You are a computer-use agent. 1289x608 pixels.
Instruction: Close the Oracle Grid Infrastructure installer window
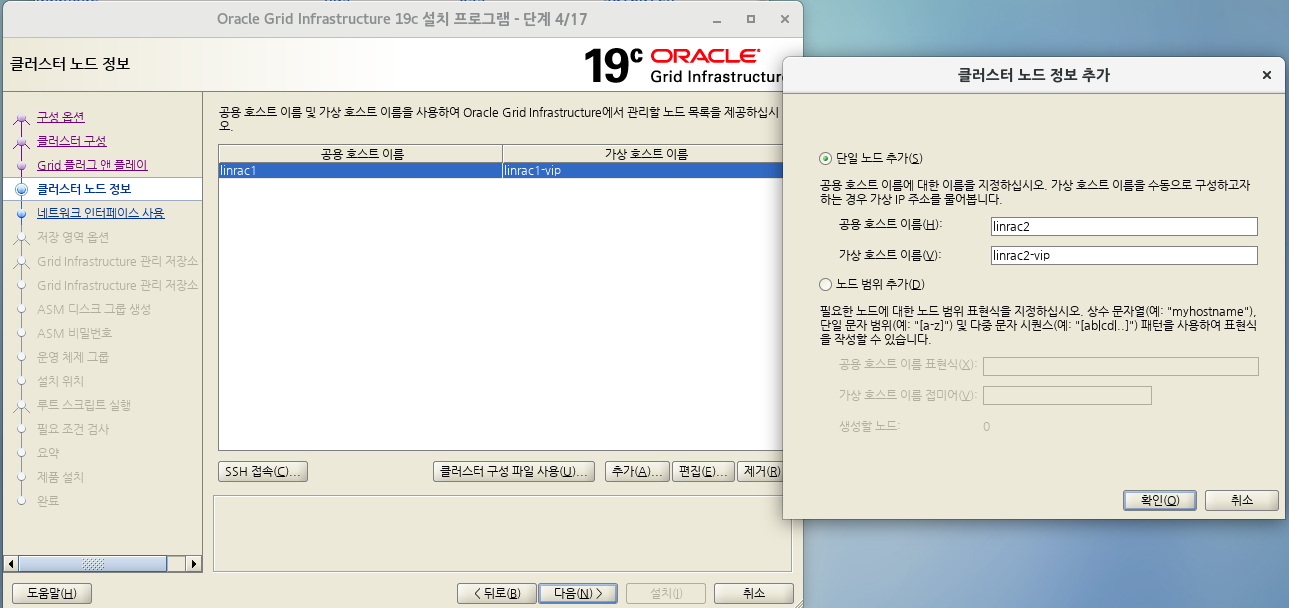click(x=783, y=20)
